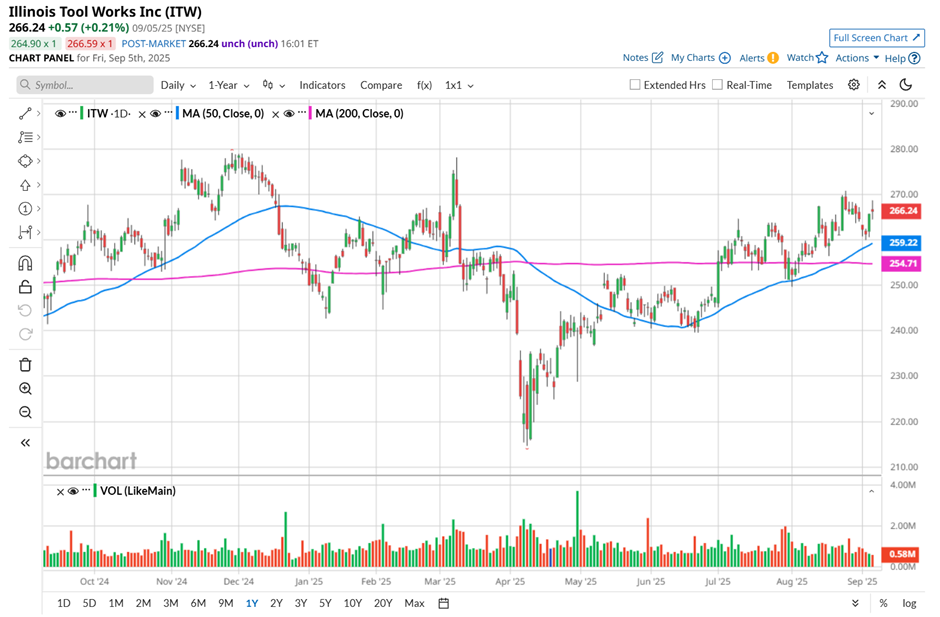This screenshot has width=940, height=617.
Task: Select the 5D time range
Action: (89, 603)
